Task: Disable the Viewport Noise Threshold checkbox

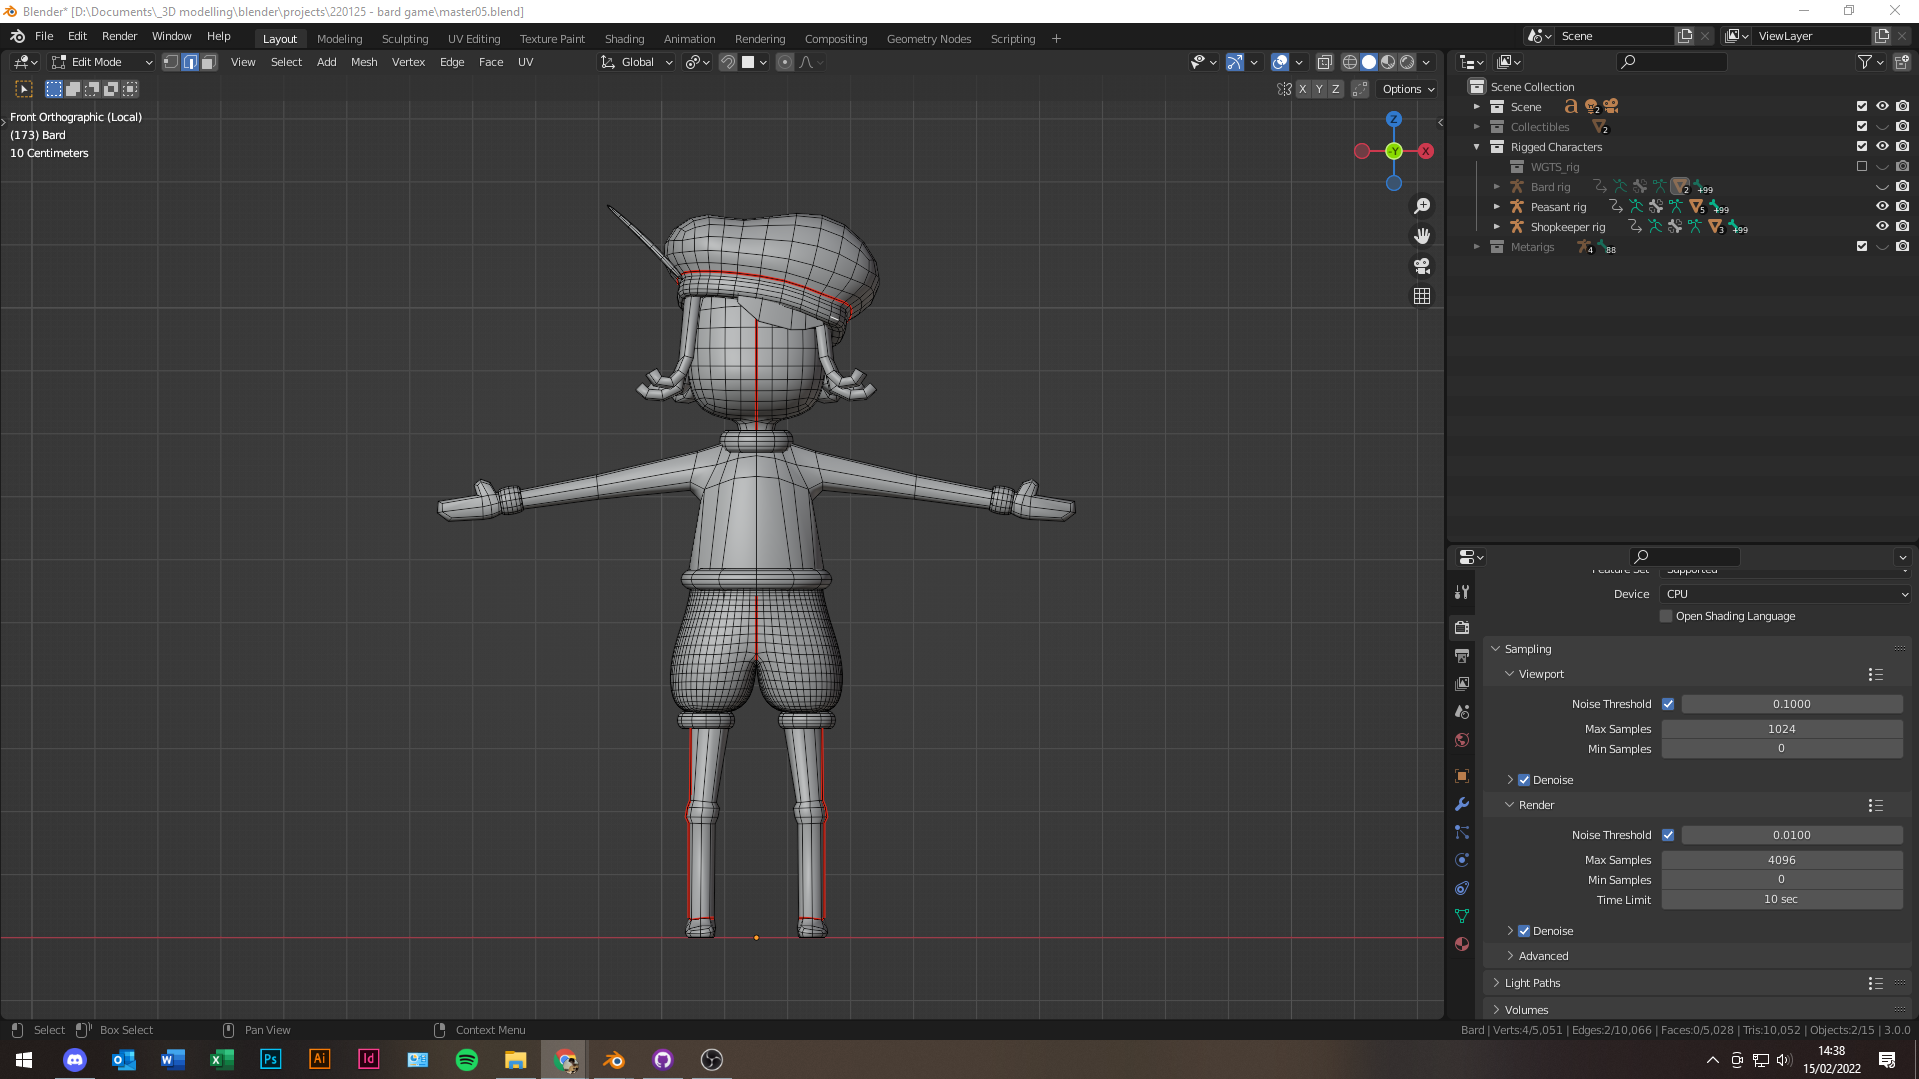Action: pyautogui.click(x=1668, y=704)
